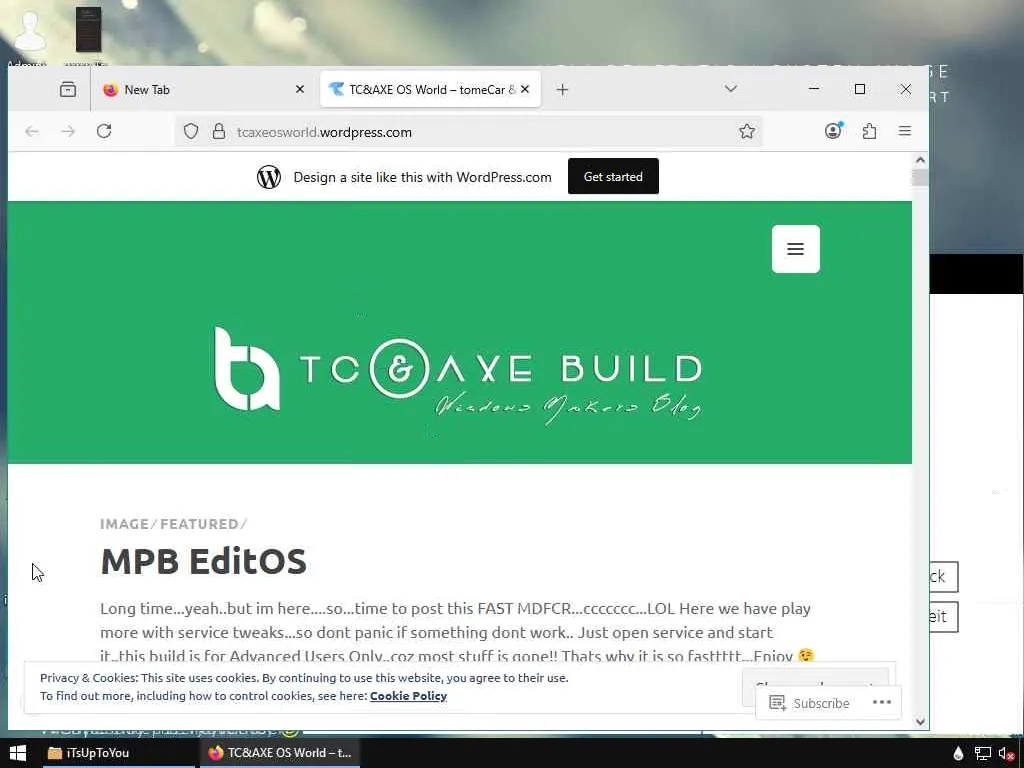This screenshot has width=1024, height=768.
Task: Reload the current page
Action: click(x=104, y=131)
